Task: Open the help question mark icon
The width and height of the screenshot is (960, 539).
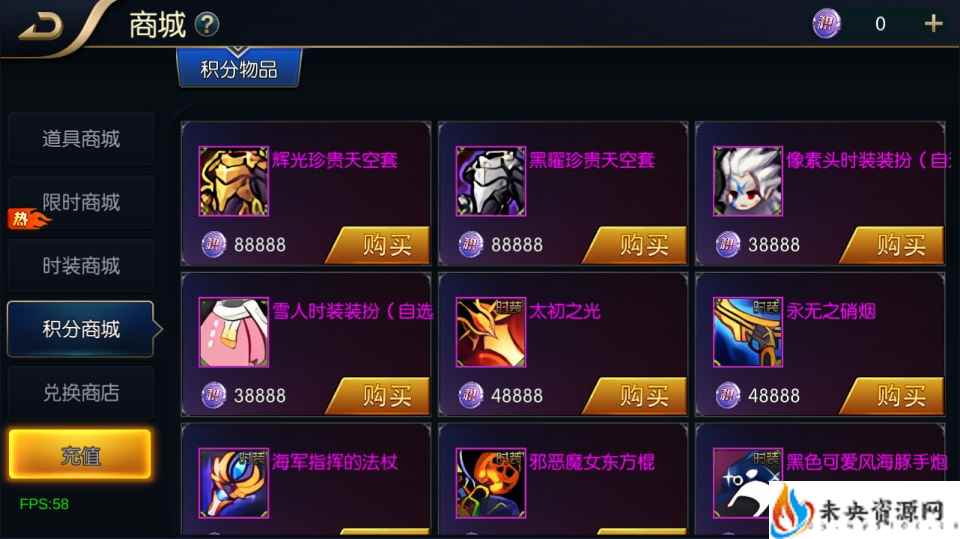Action: (x=207, y=24)
